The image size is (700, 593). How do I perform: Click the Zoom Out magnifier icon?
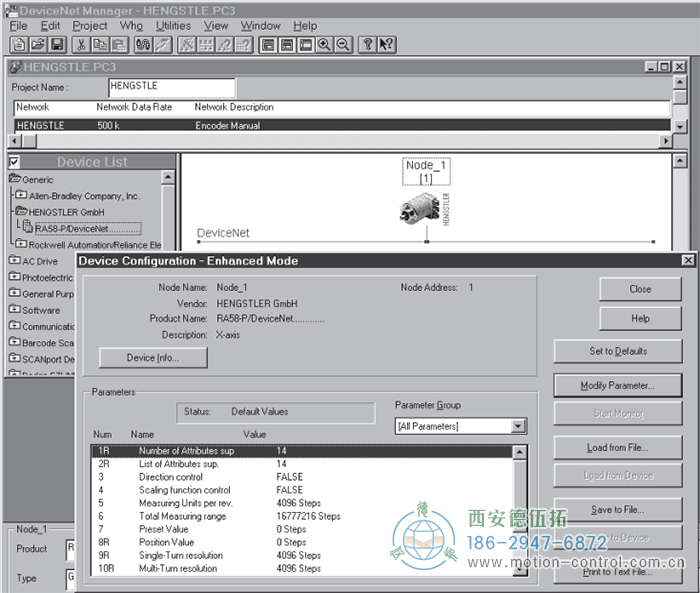[x=342, y=44]
